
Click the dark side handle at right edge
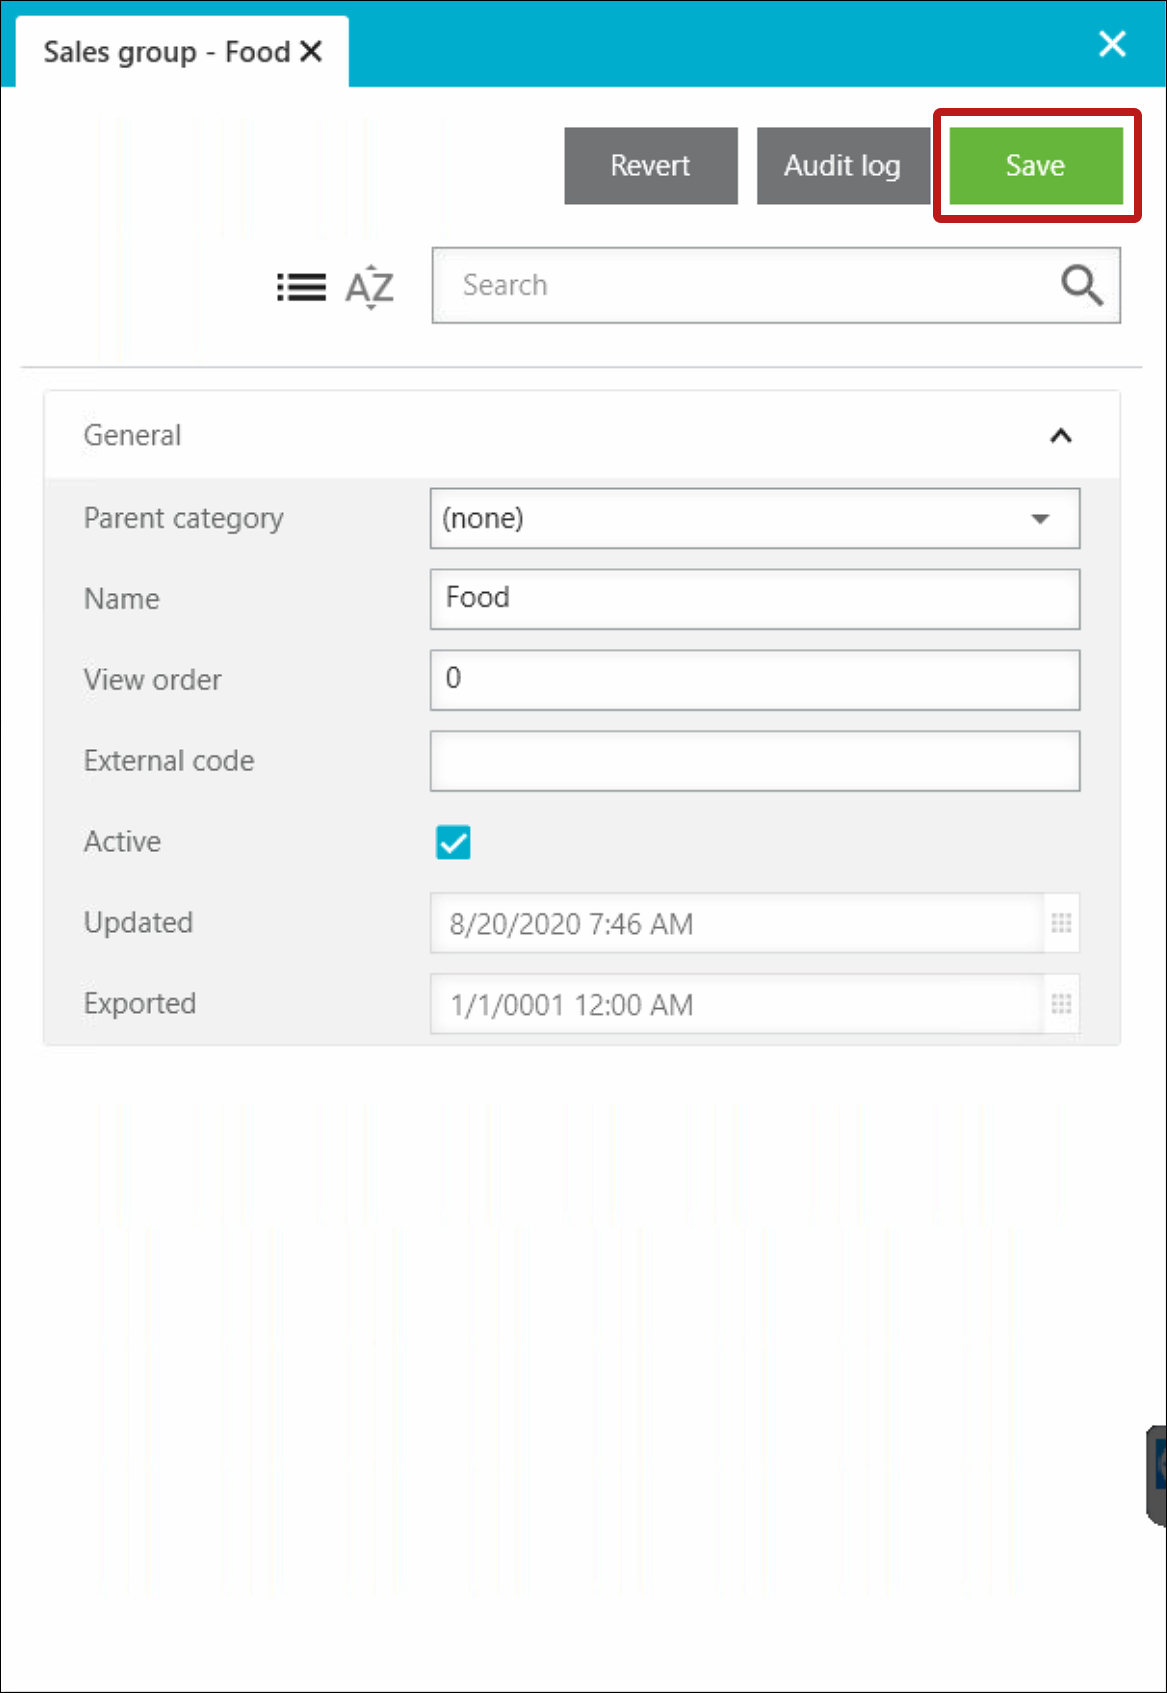pyautogui.click(x=1157, y=1476)
